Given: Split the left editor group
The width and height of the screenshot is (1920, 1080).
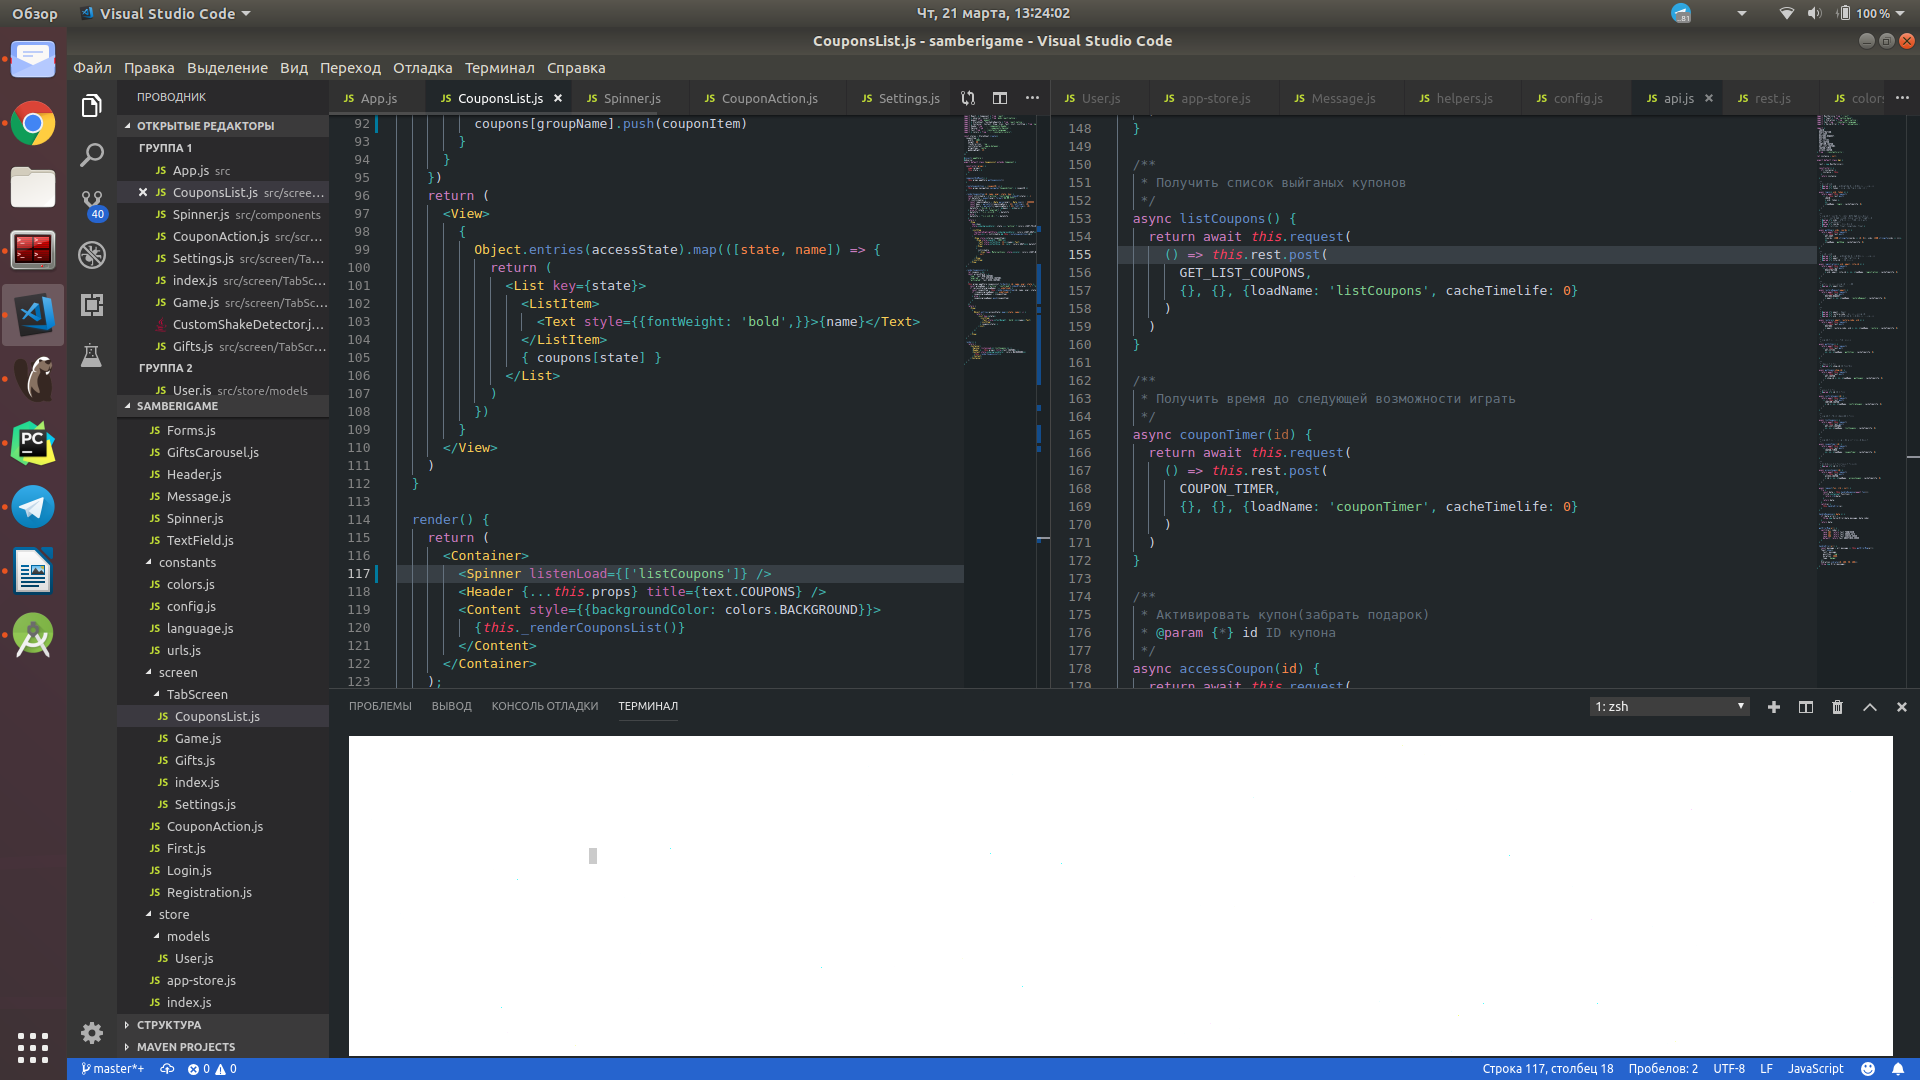Looking at the screenshot, I should pyautogui.click(x=1000, y=98).
